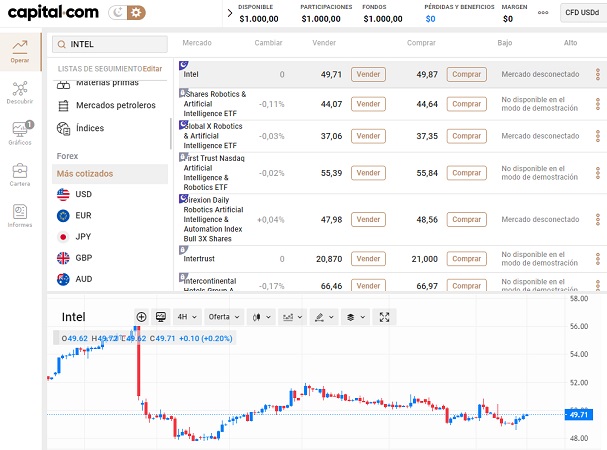The image size is (607, 450).
Task: Click Vender for iShares Robotics ETF
Action: (368, 104)
